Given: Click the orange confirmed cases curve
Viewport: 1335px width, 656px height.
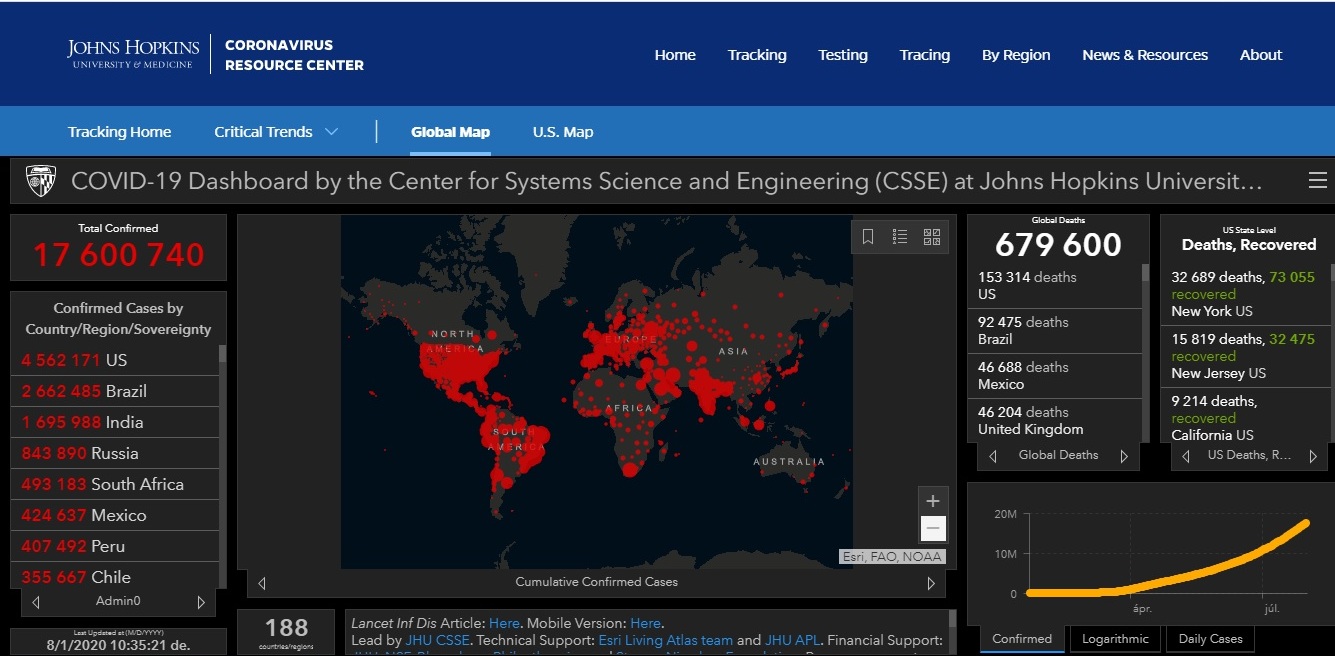Looking at the screenshot, I should tap(1170, 578).
